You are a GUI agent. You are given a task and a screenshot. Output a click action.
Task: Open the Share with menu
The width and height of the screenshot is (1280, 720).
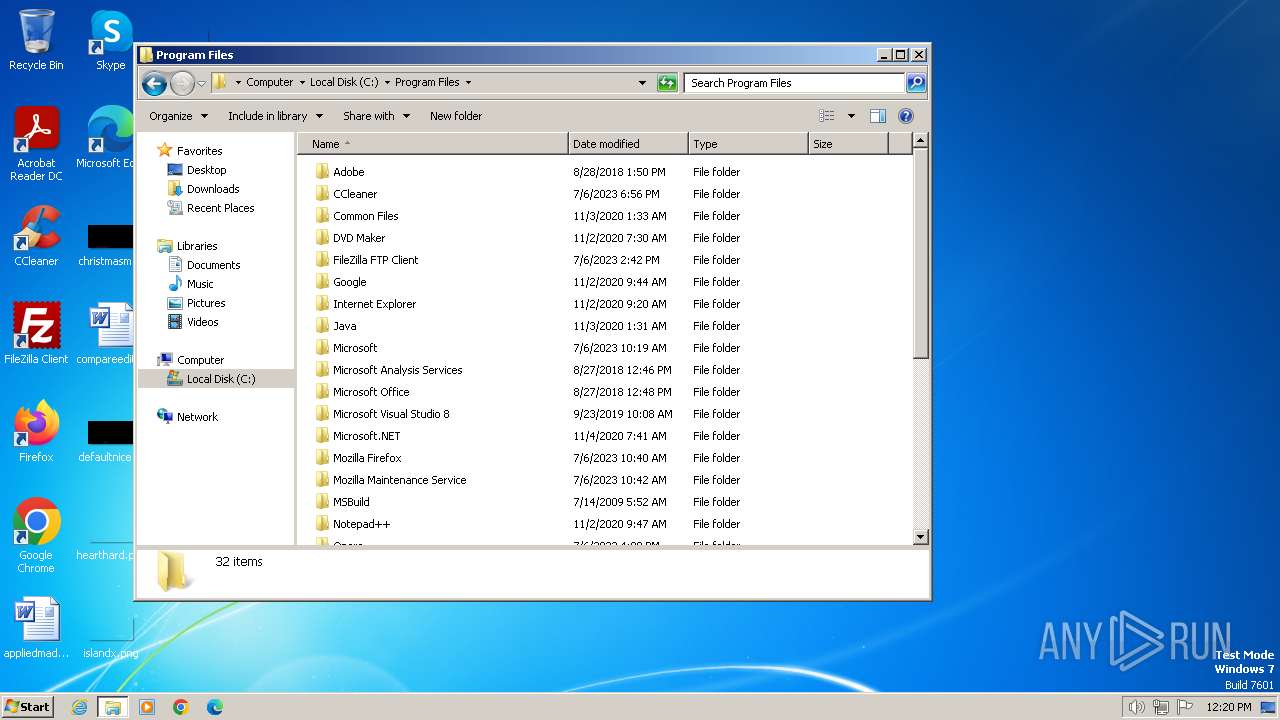376,116
